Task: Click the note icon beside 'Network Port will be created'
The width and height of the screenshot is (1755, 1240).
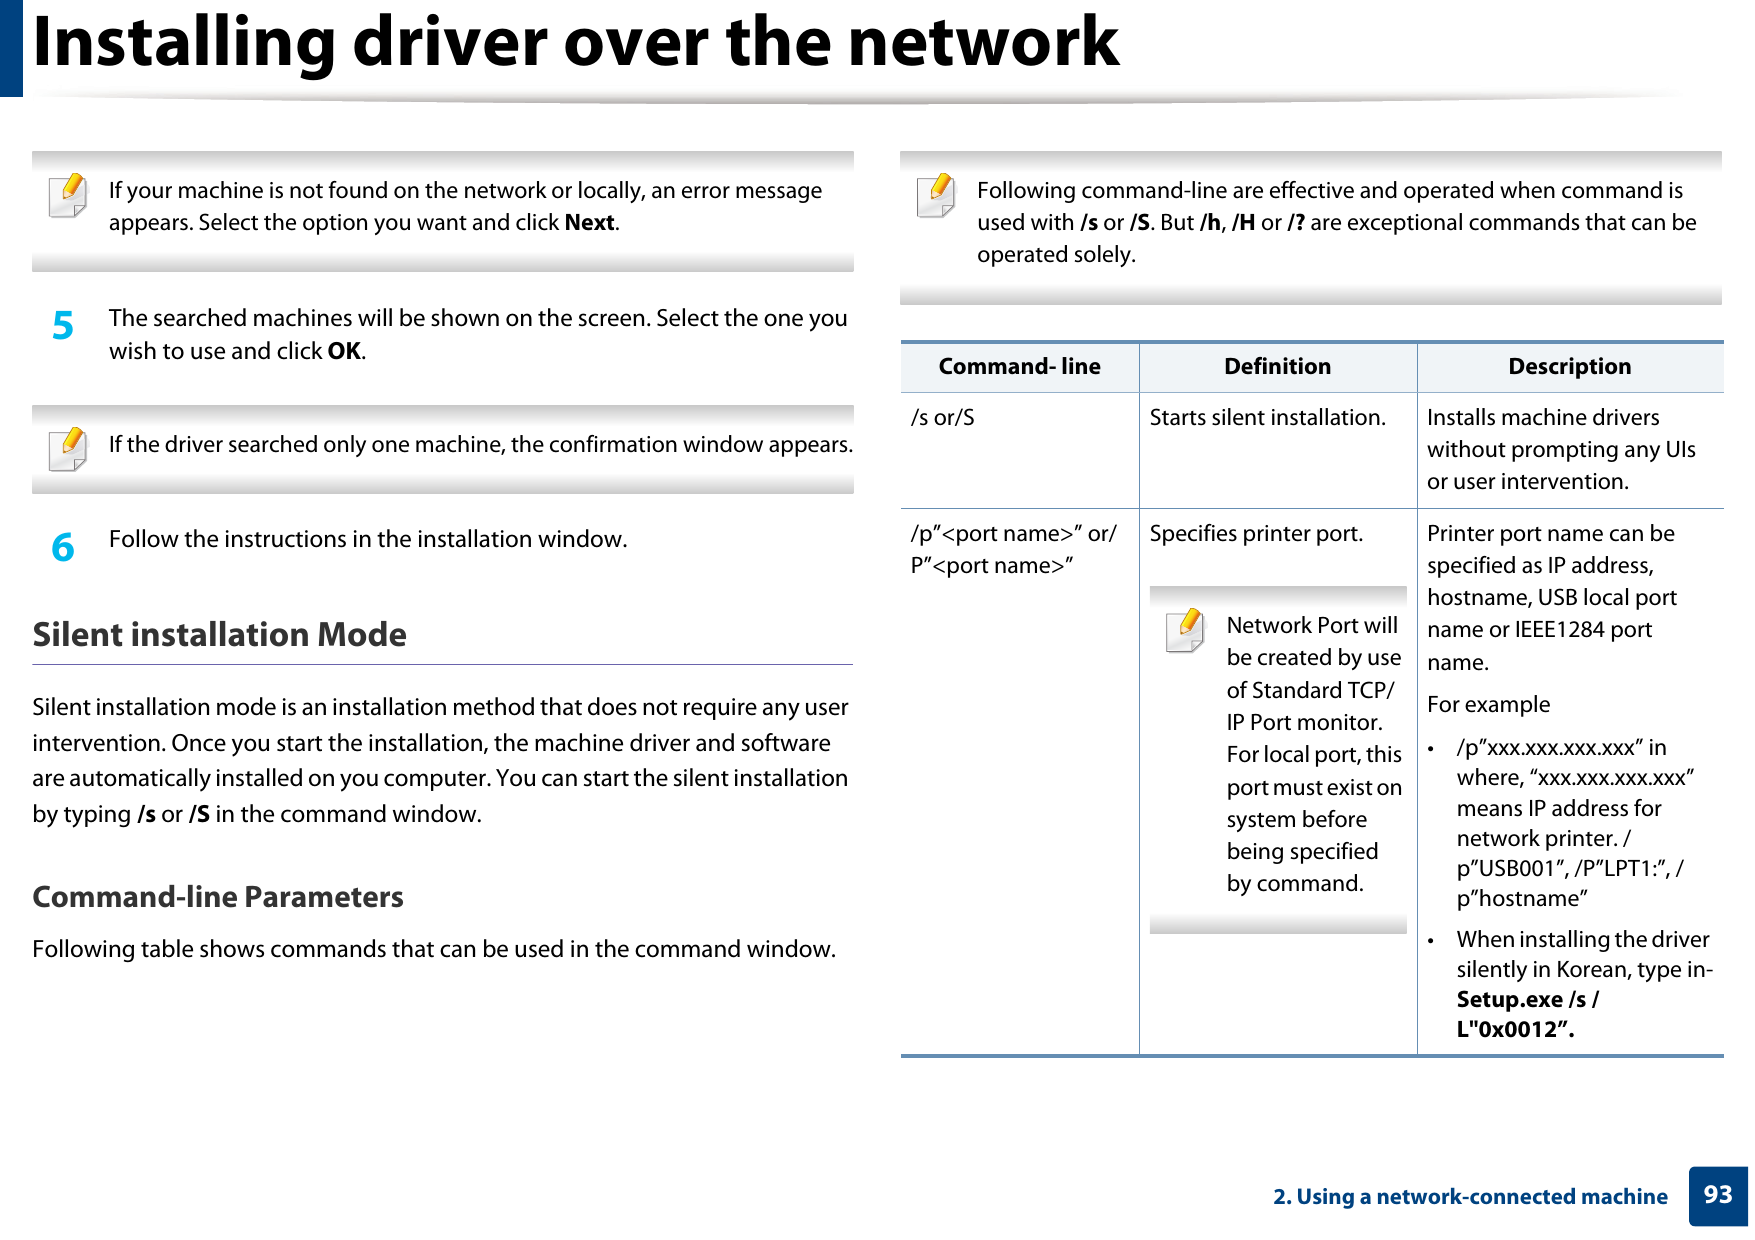Action: click(1185, 631)
